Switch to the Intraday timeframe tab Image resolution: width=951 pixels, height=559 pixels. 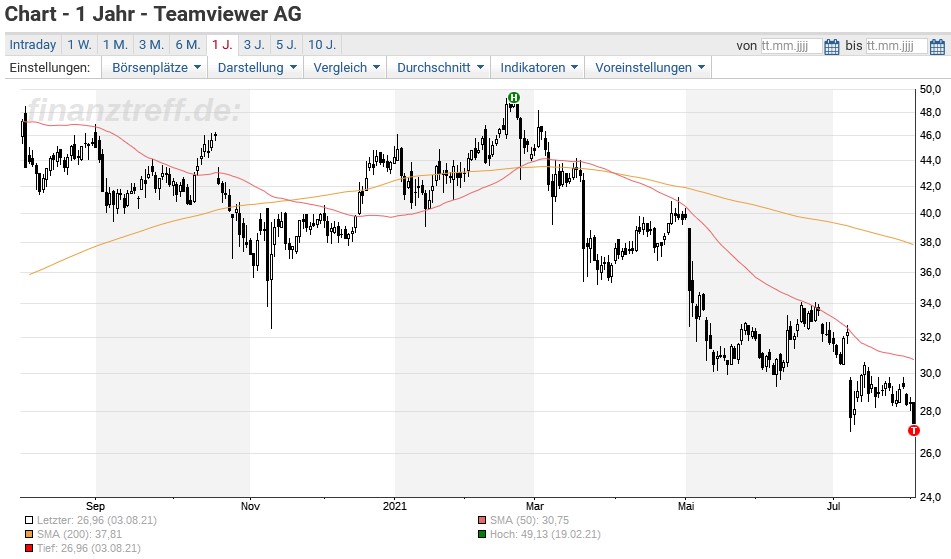tap(33, 45)
